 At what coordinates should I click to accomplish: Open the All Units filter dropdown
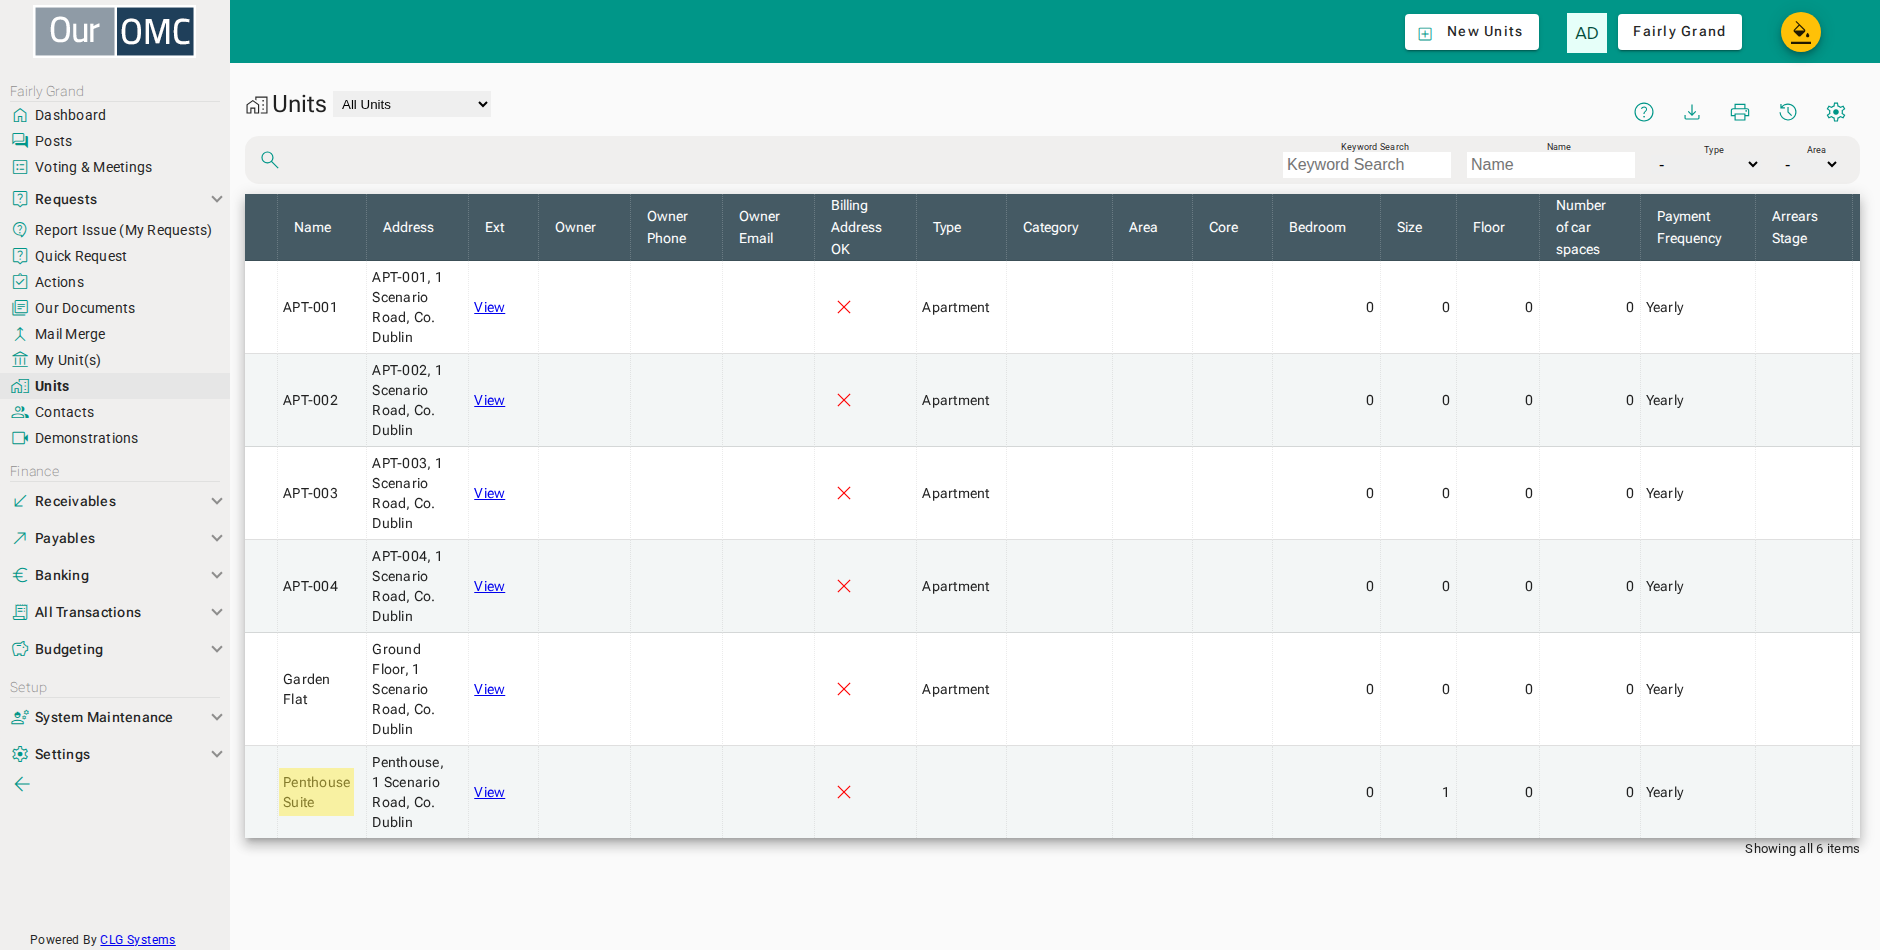(x=412, y=104)
